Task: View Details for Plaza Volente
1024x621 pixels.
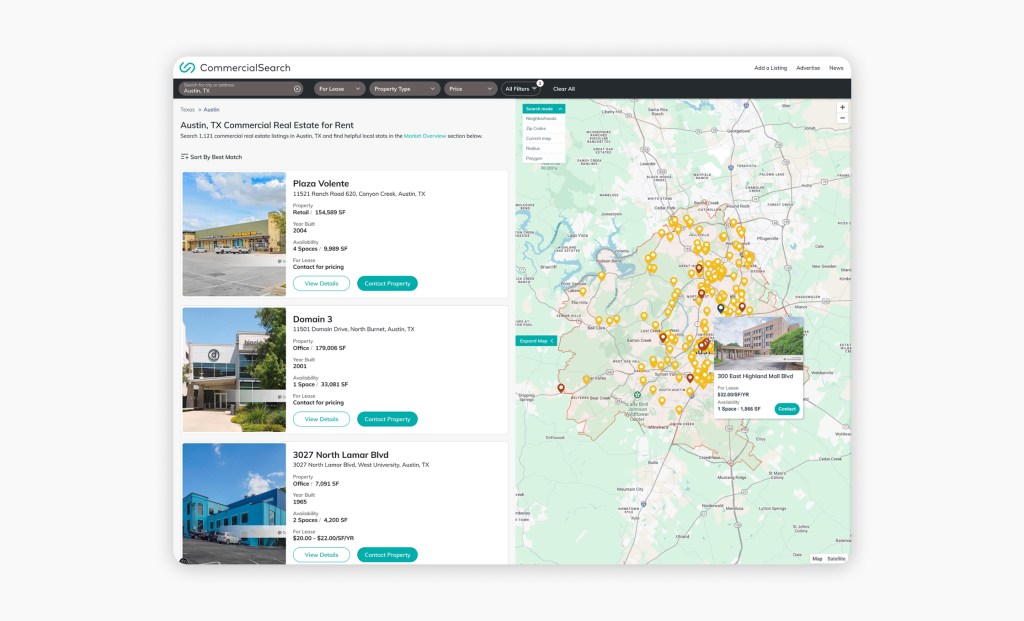Action: point(321,283)
